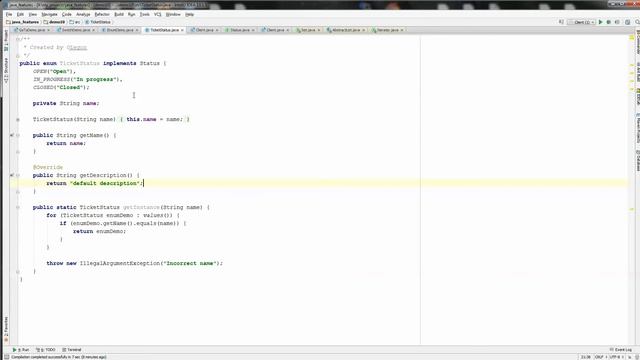Click the implements gutter icon beside getName()
The height and width of the screenshot is (360, 640).
point(12,135)
